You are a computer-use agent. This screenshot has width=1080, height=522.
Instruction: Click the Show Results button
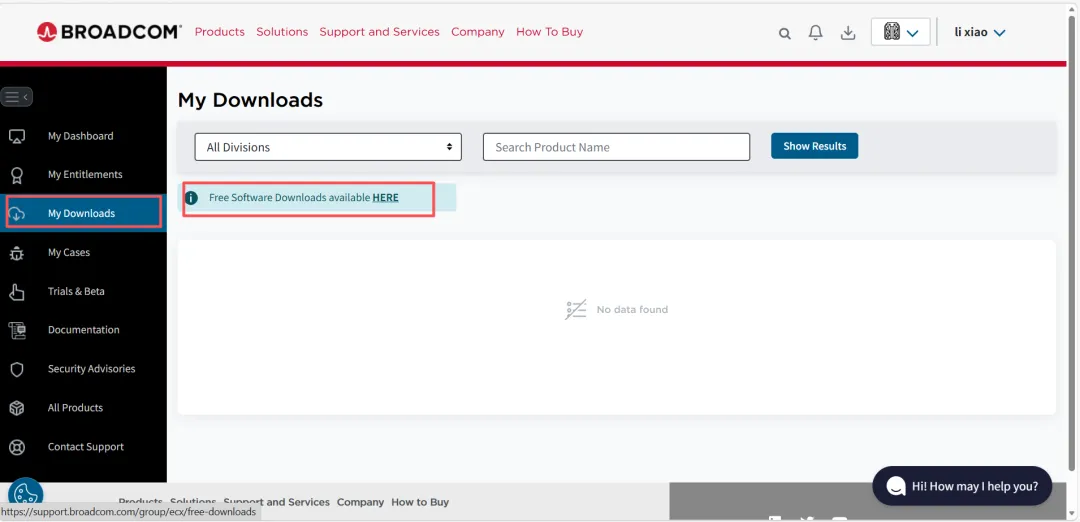click(x=814, y=146)
